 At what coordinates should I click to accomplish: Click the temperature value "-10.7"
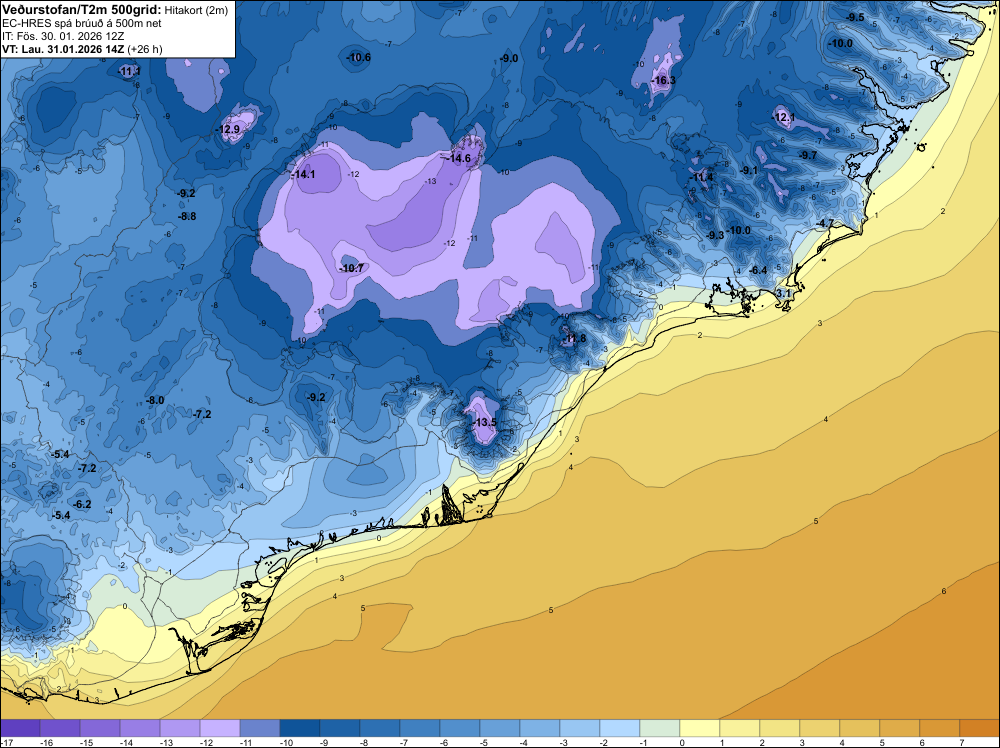pos(351,268)
